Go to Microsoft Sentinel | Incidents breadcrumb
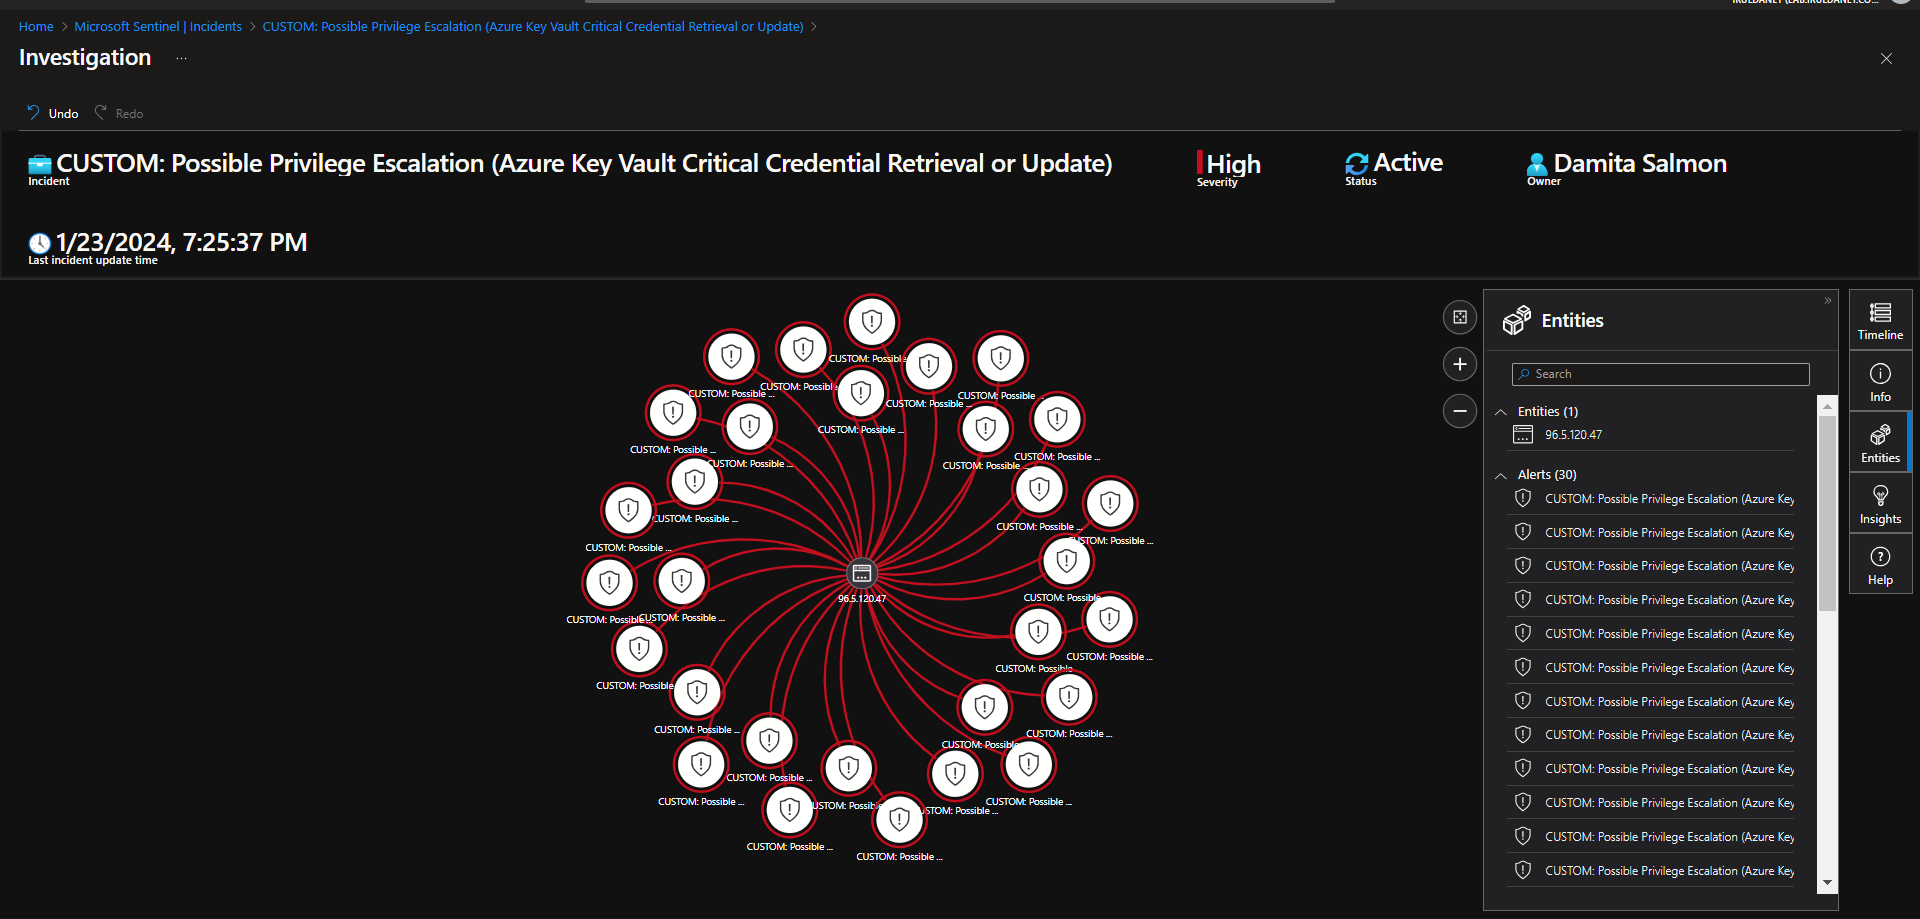Screen dimensions: 1920x919 pyautogui.click(x=158, y=27)
